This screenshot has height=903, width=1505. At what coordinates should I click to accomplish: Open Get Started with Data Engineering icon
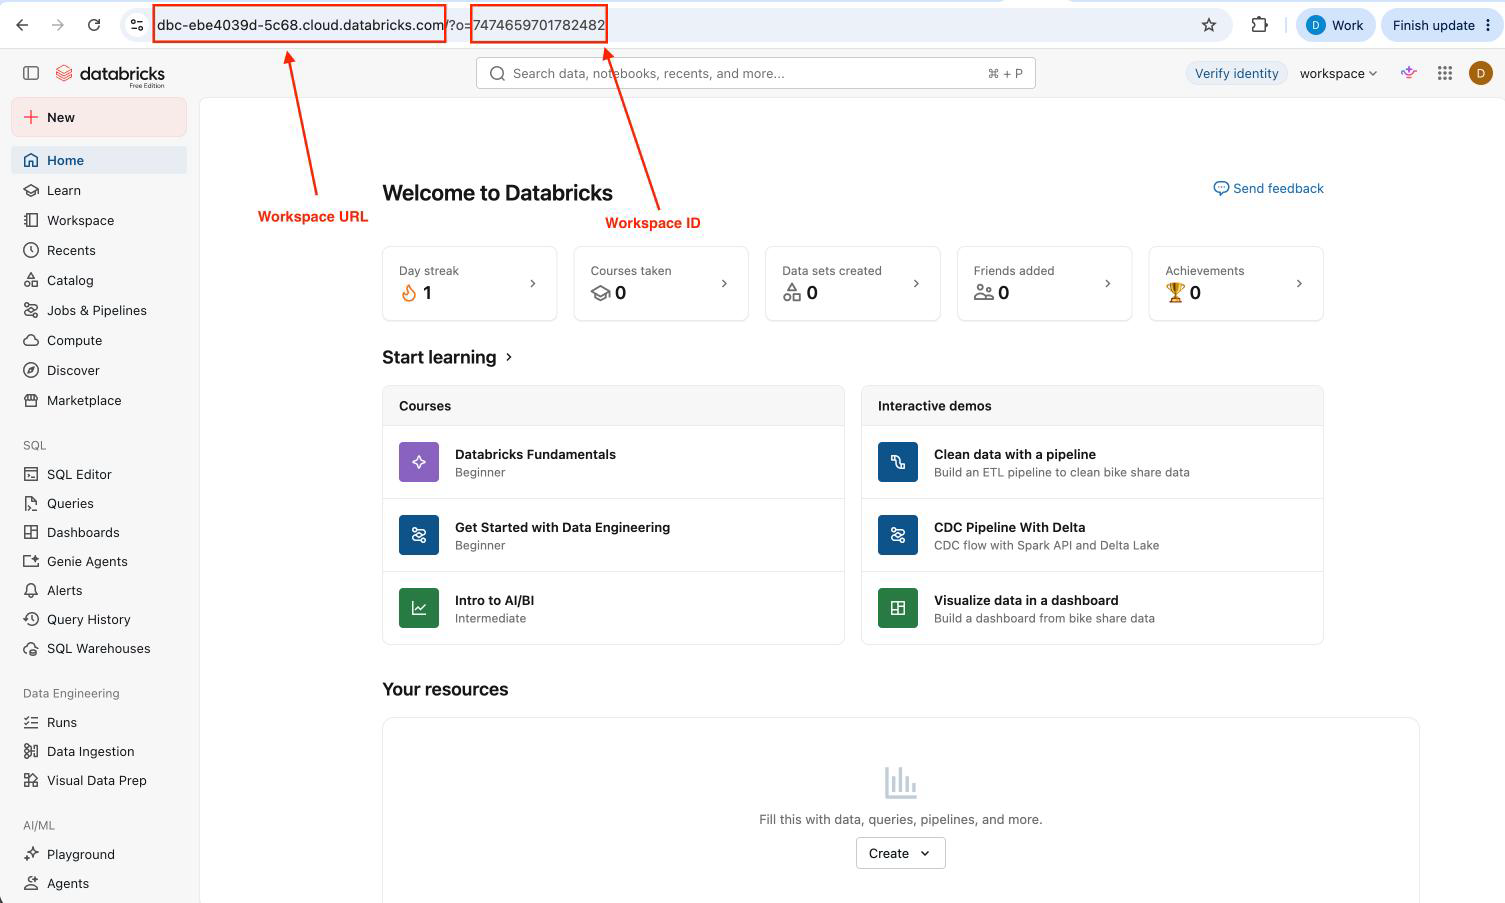pos(419,535)
